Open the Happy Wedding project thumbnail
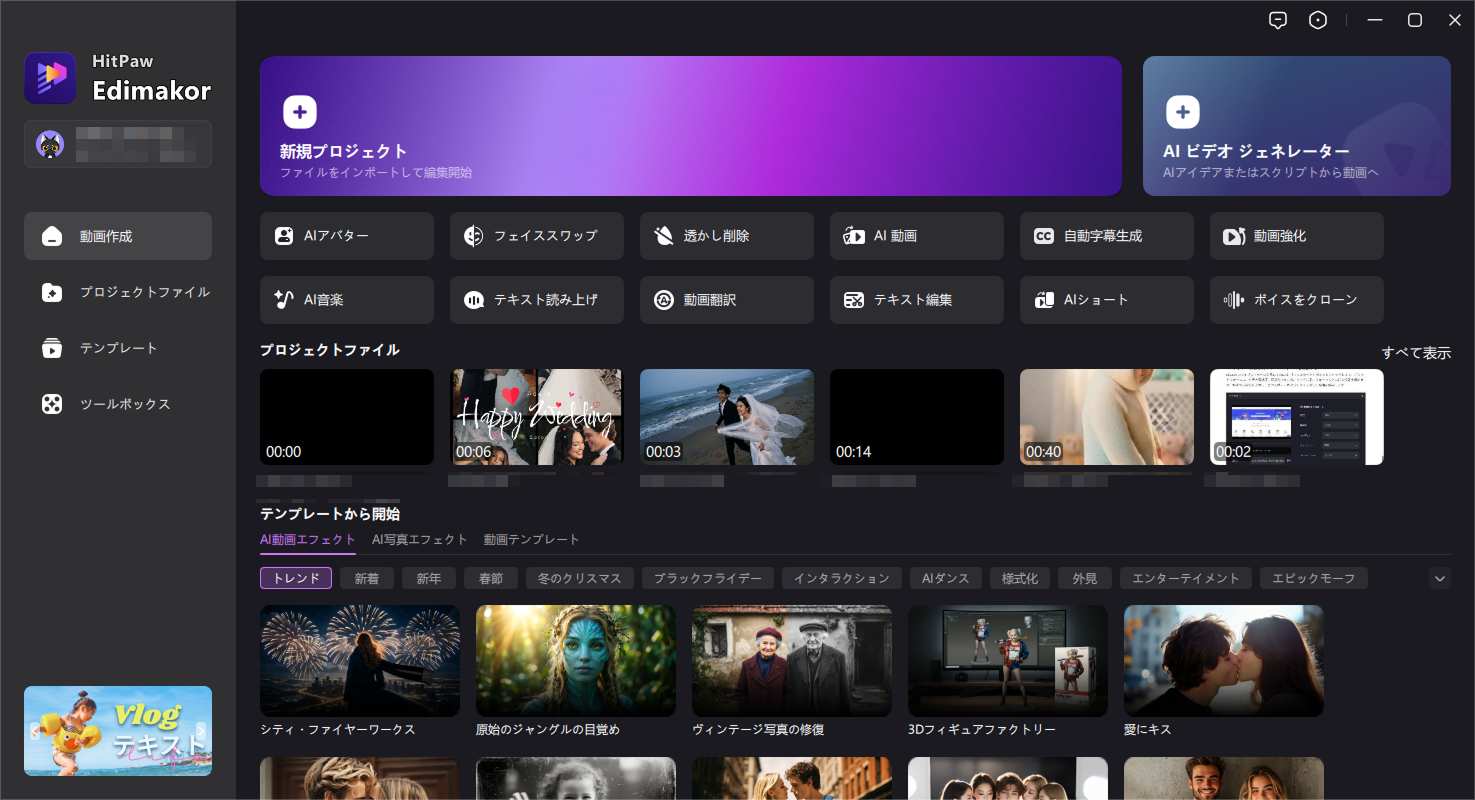1475x800 pixels. pos(536,417)
